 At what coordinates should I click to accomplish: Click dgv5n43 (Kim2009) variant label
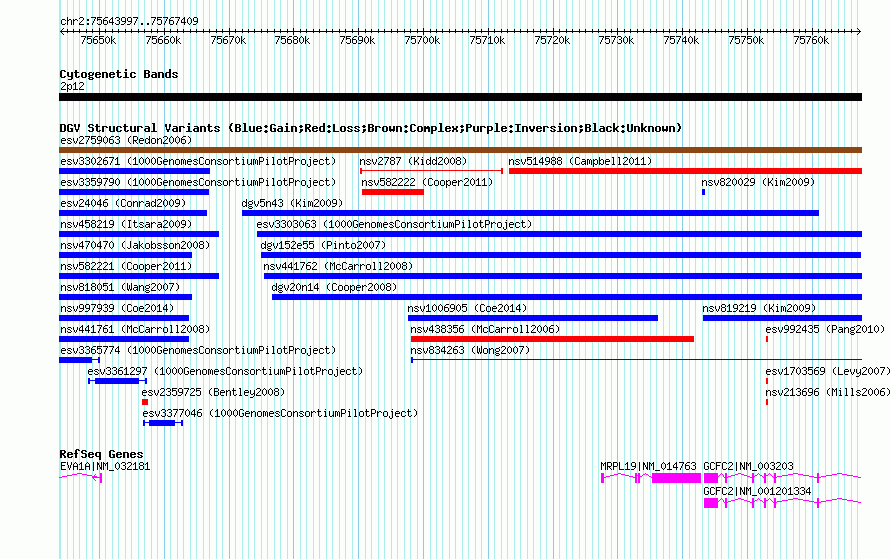tap(292, 203)
